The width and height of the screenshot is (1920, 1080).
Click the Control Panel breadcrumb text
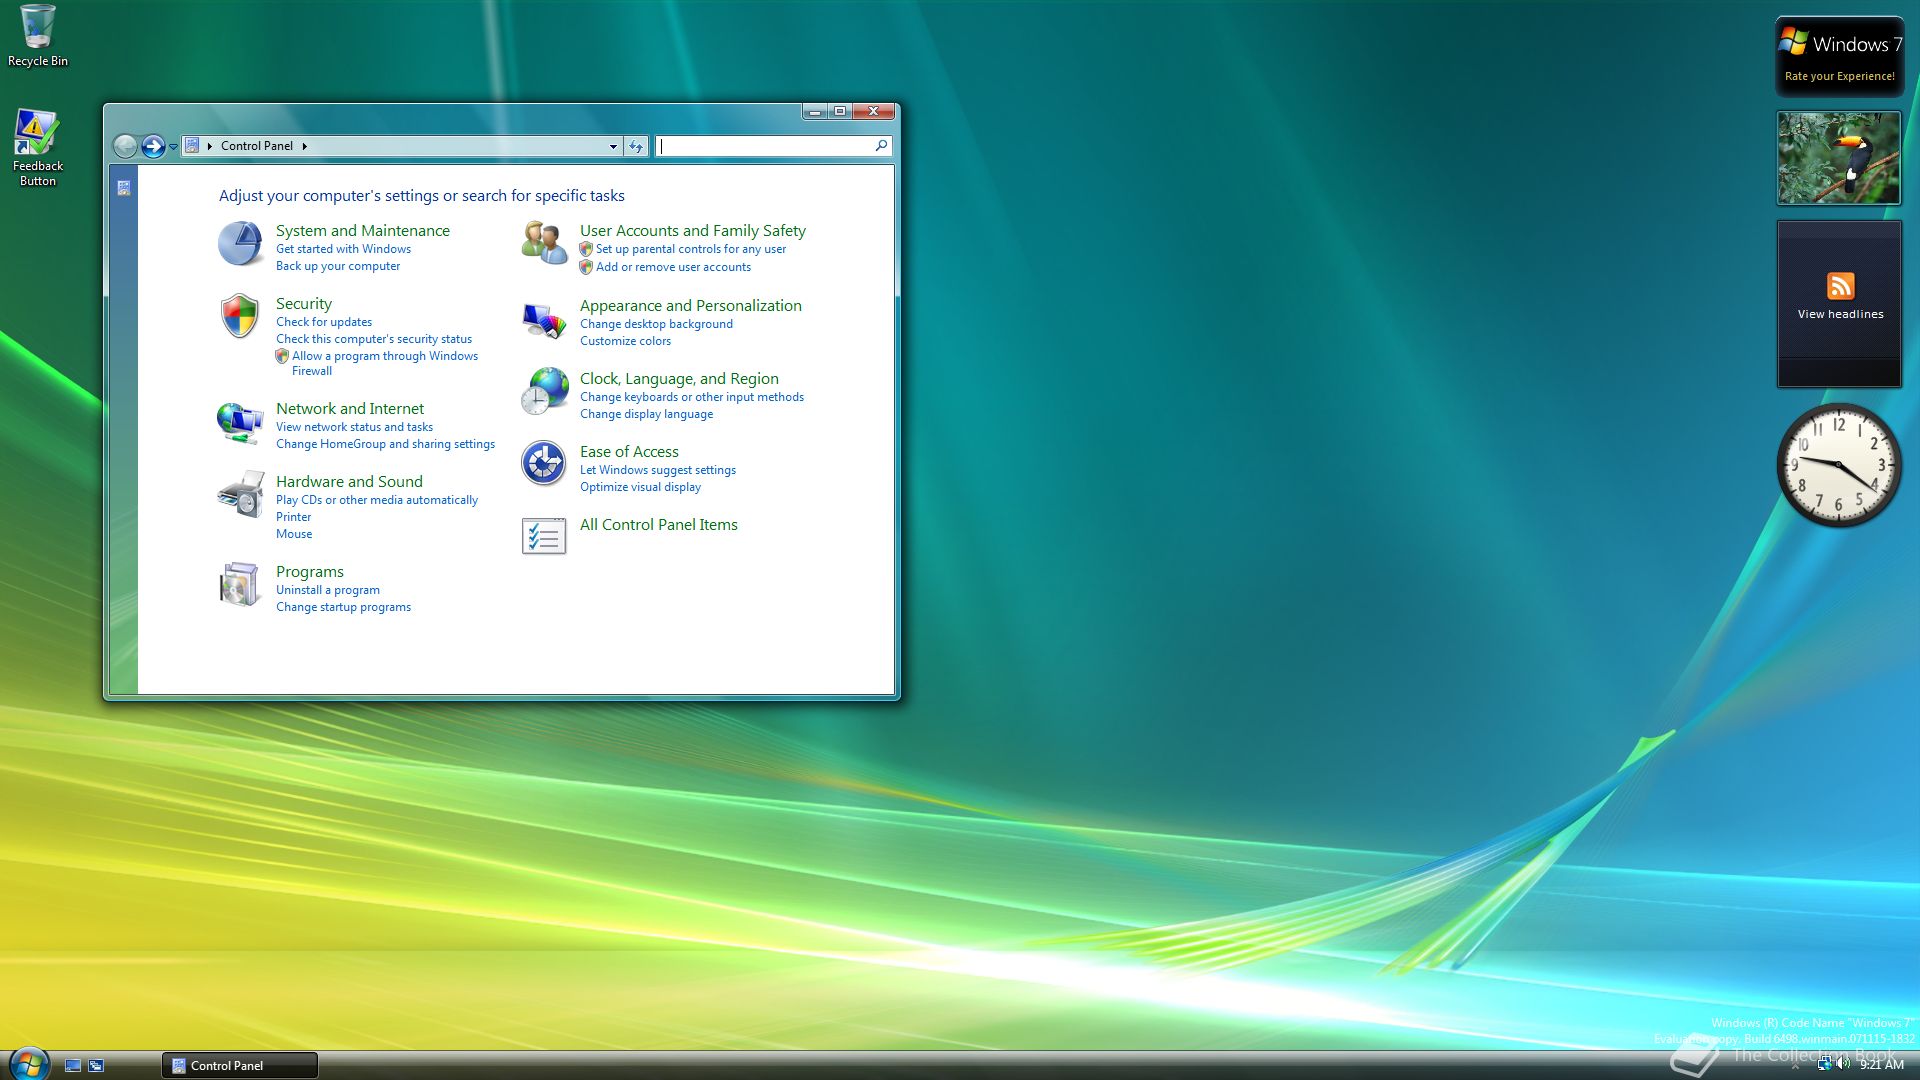[257, 146]
